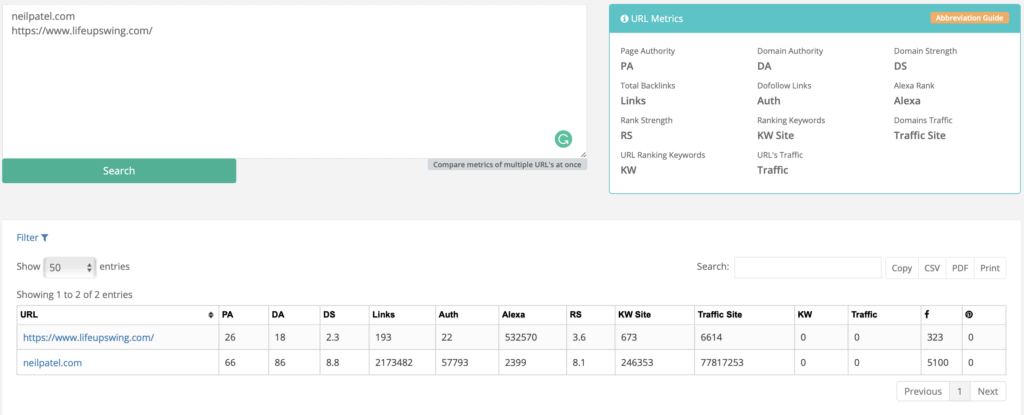Click the Alexa value 2399

(x=515, y=363)
